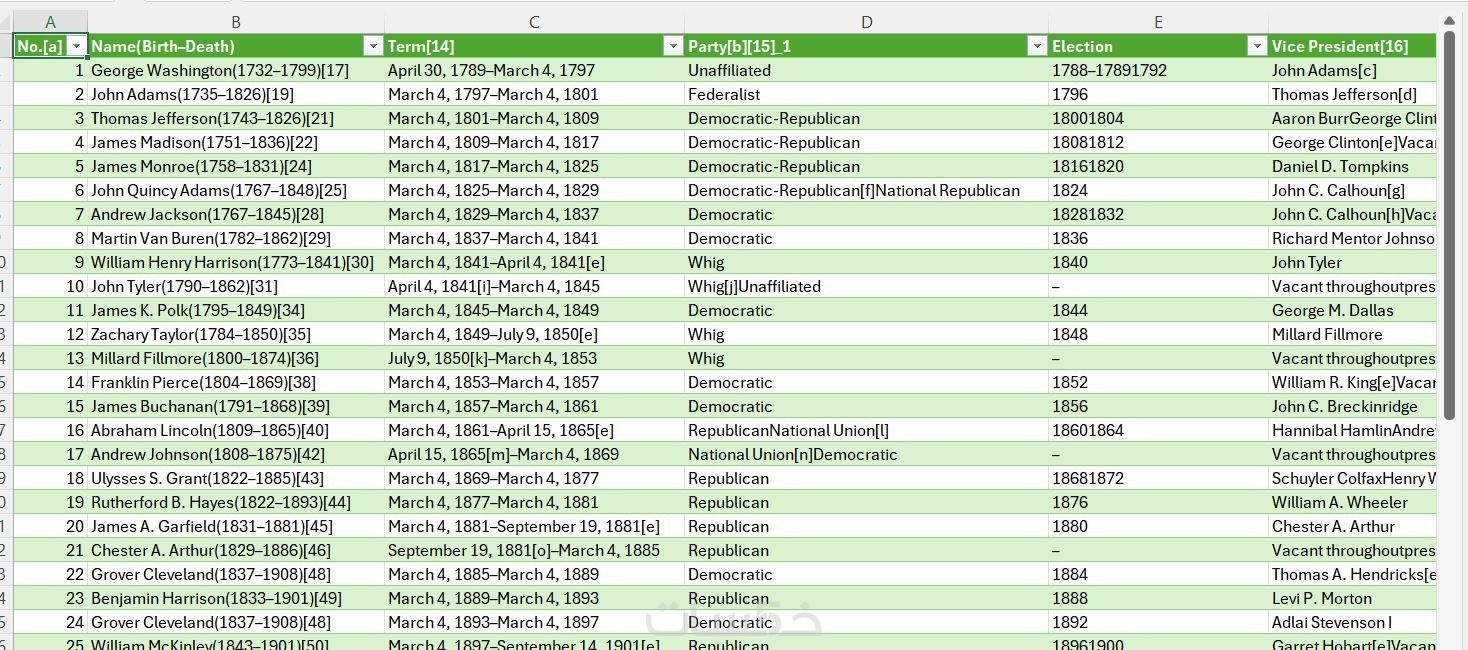Click vice president cell Levi P. Morton
This screenshot has height=650, width=1468.
1352,598
